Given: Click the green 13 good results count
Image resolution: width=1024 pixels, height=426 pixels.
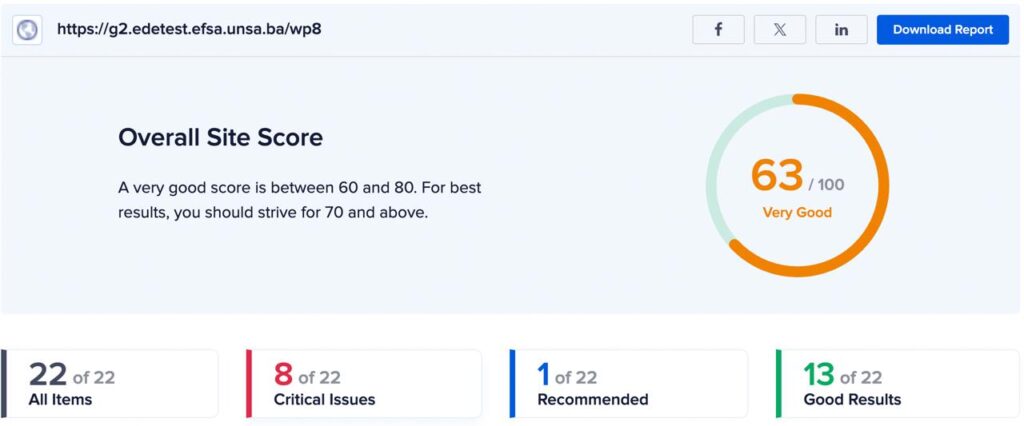Looking at the screenshot, I should coord(819,375).
